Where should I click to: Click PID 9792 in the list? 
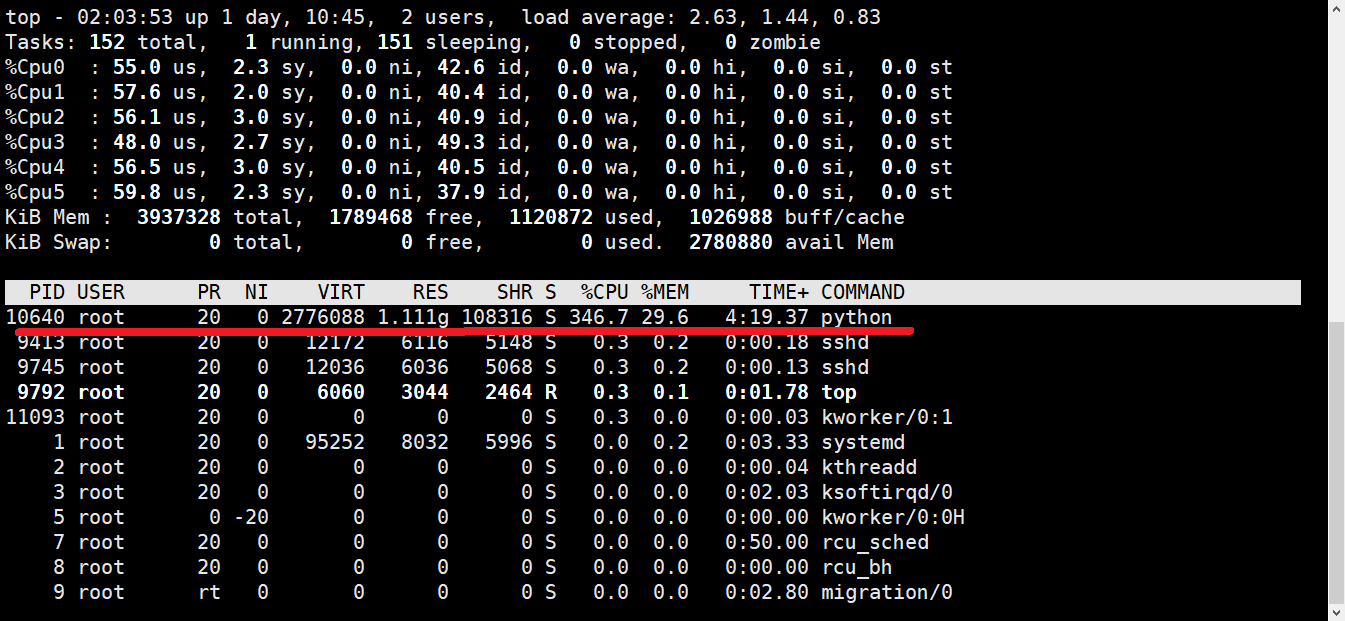[x=41, y=392]
